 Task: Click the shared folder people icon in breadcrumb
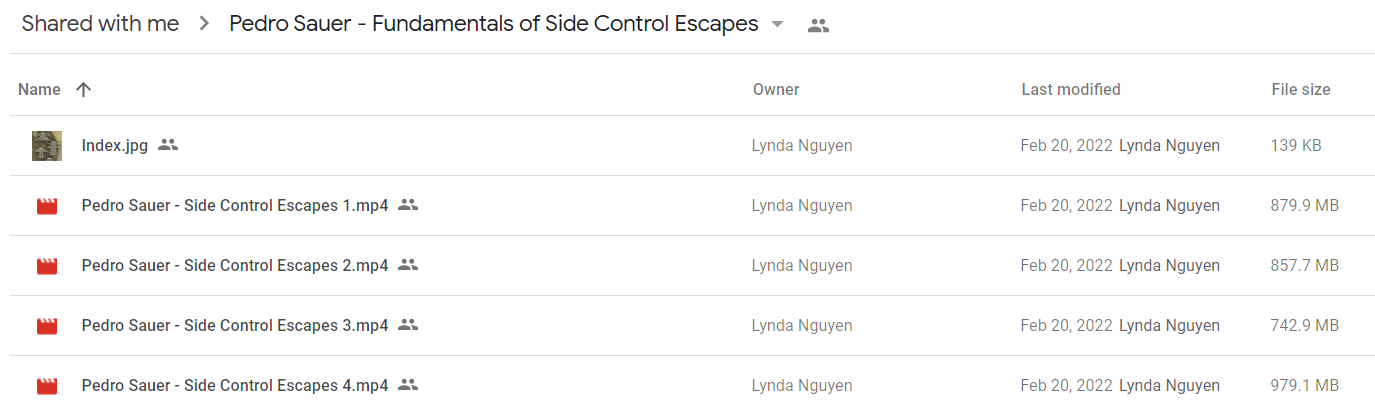(x=818, y=26)
